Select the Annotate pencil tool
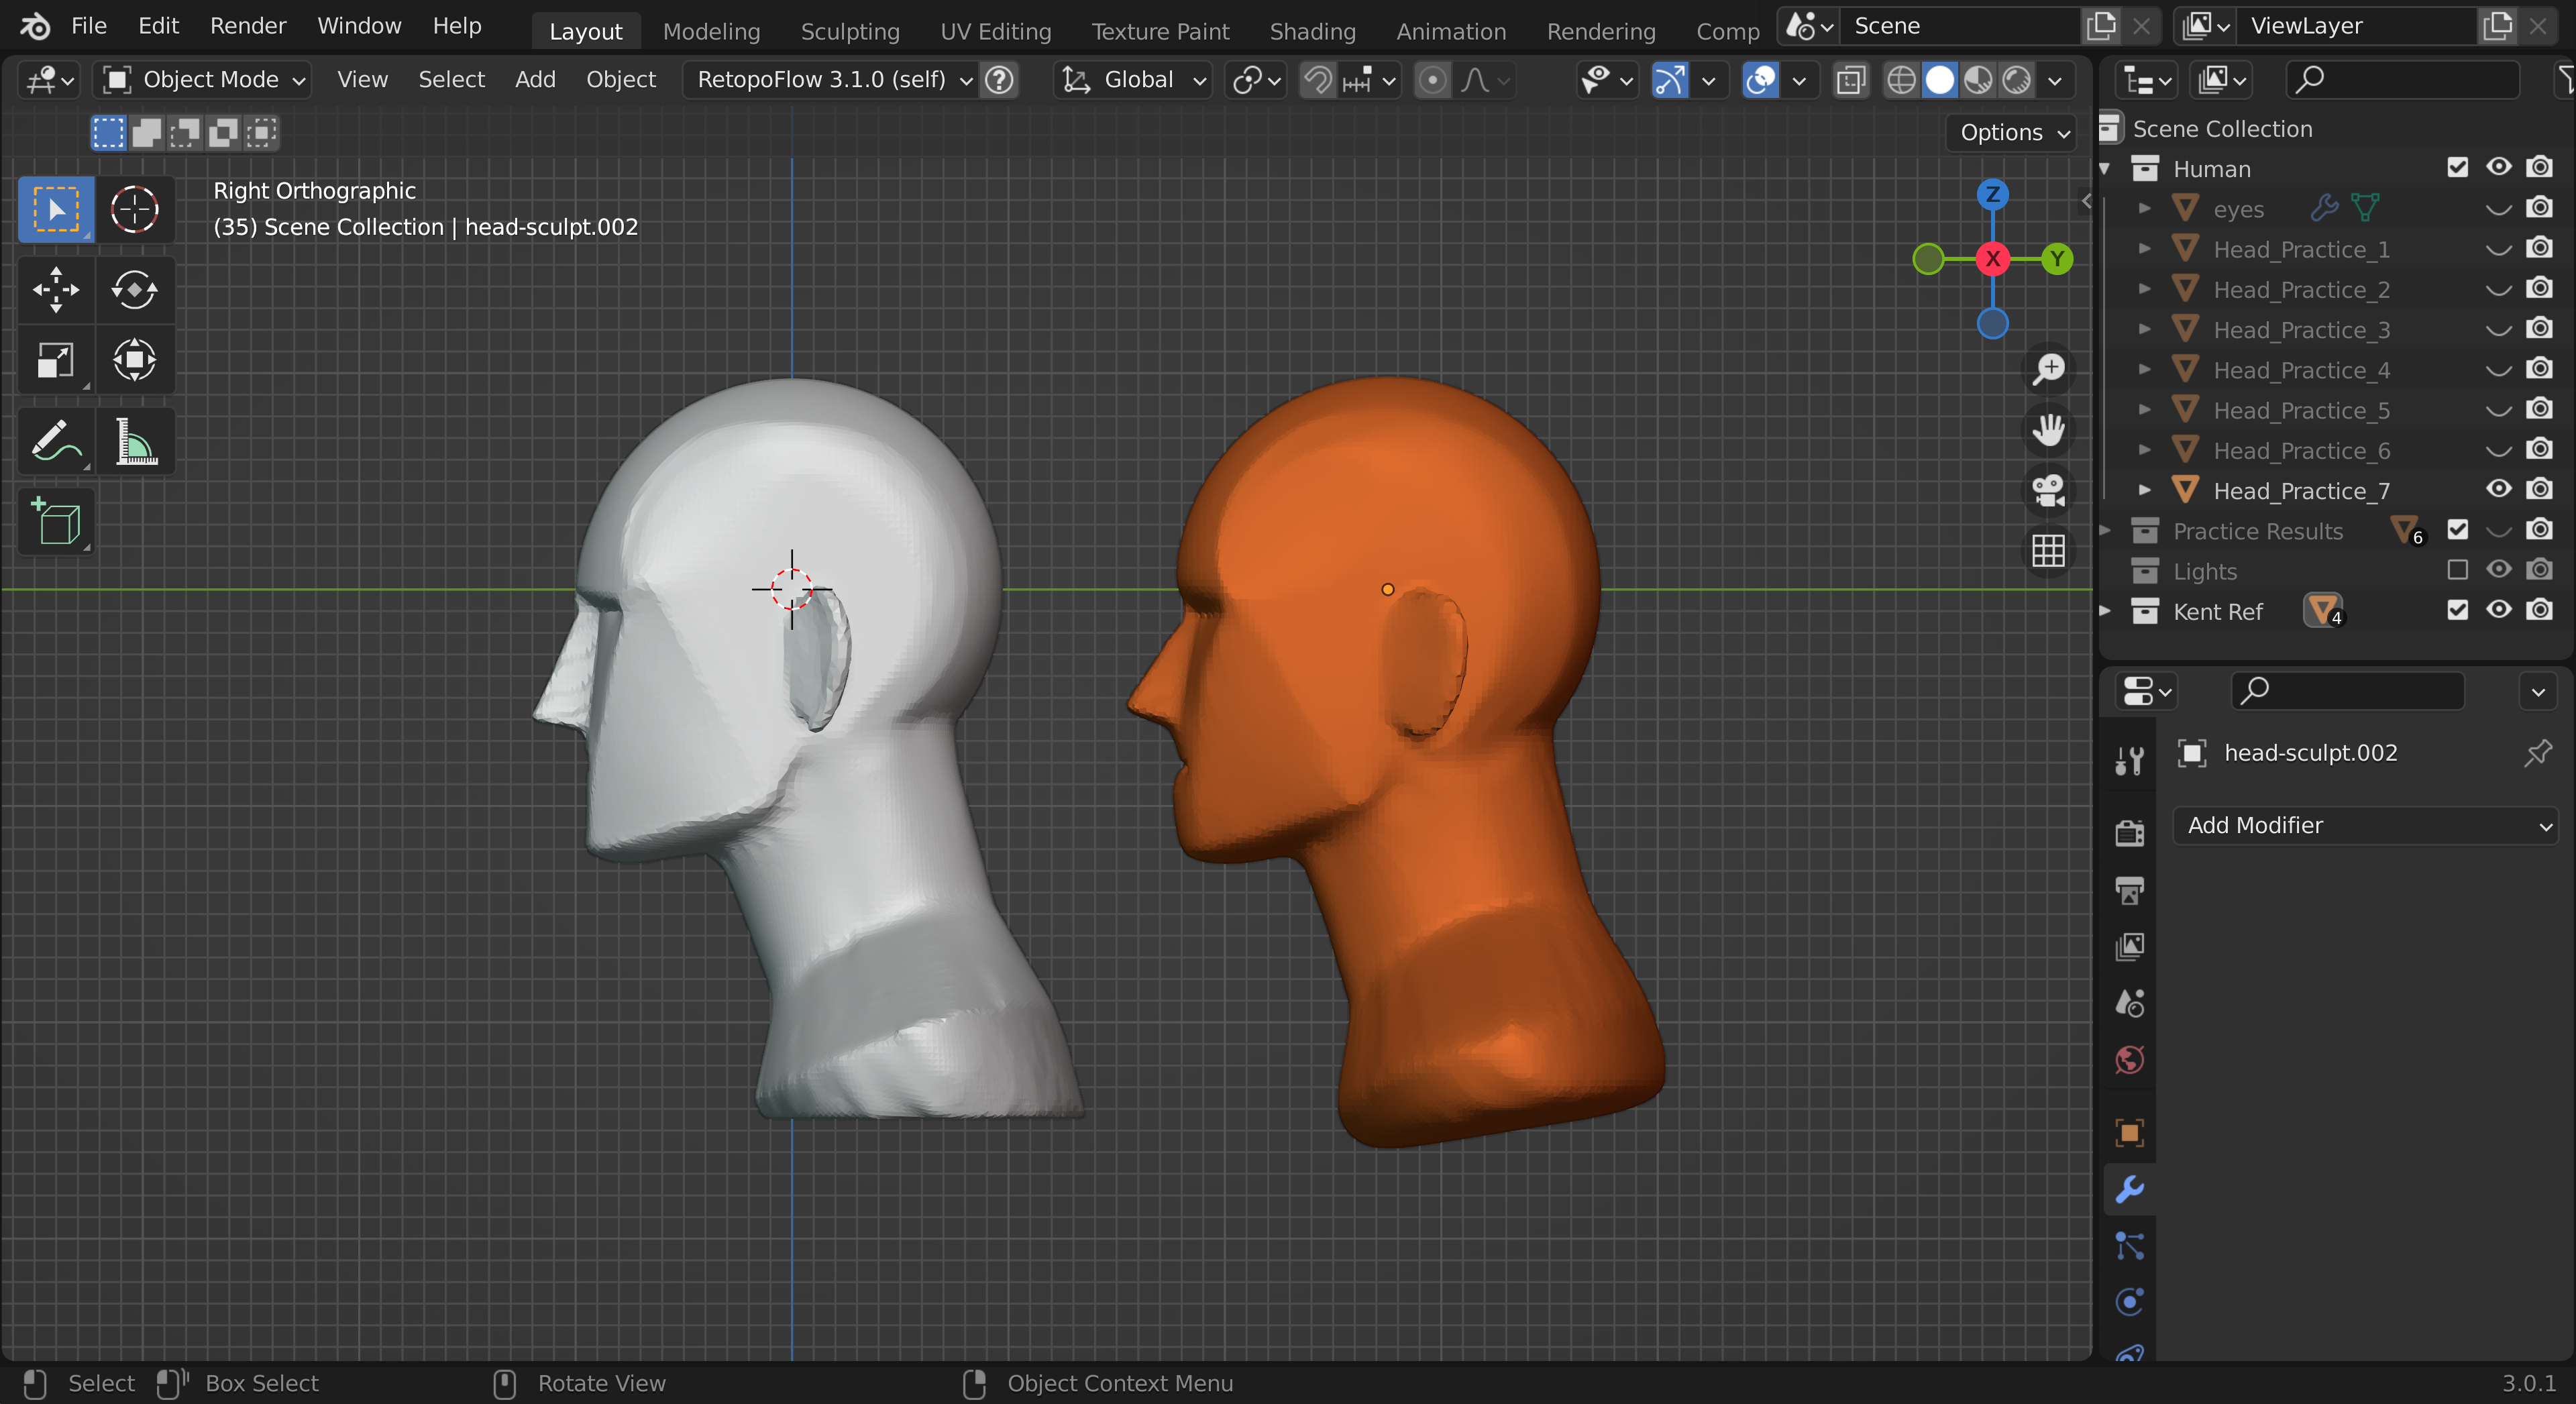The width and height of the screenshot is (2576, 1404). click(56, 441)
